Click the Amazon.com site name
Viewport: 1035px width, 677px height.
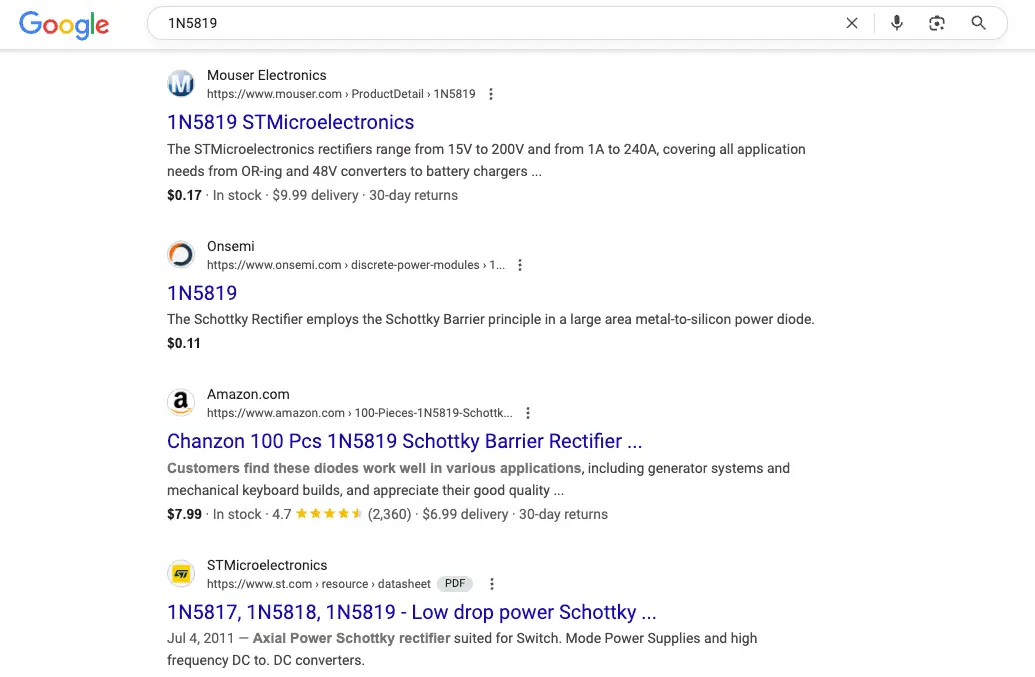pyautogui.click(x=248, y=394)
